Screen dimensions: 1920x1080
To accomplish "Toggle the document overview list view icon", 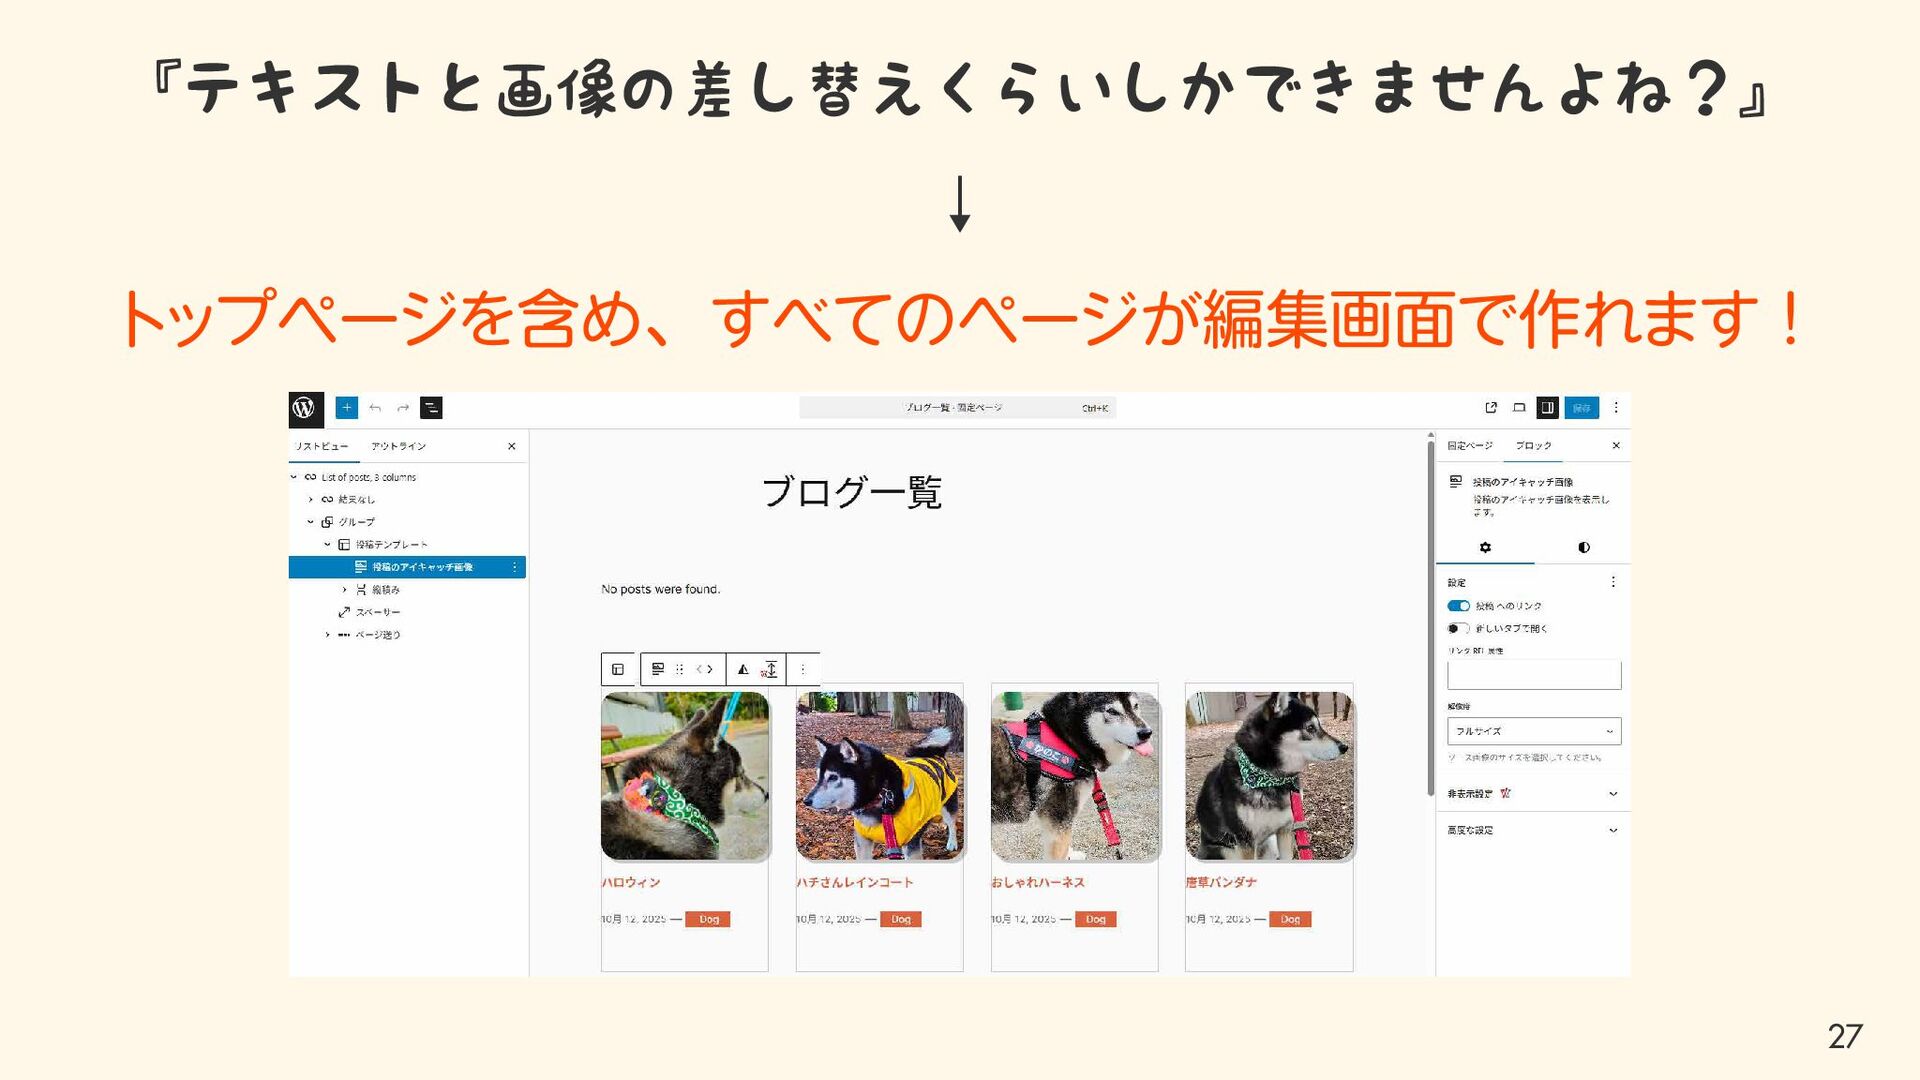I will pos(431,407).
